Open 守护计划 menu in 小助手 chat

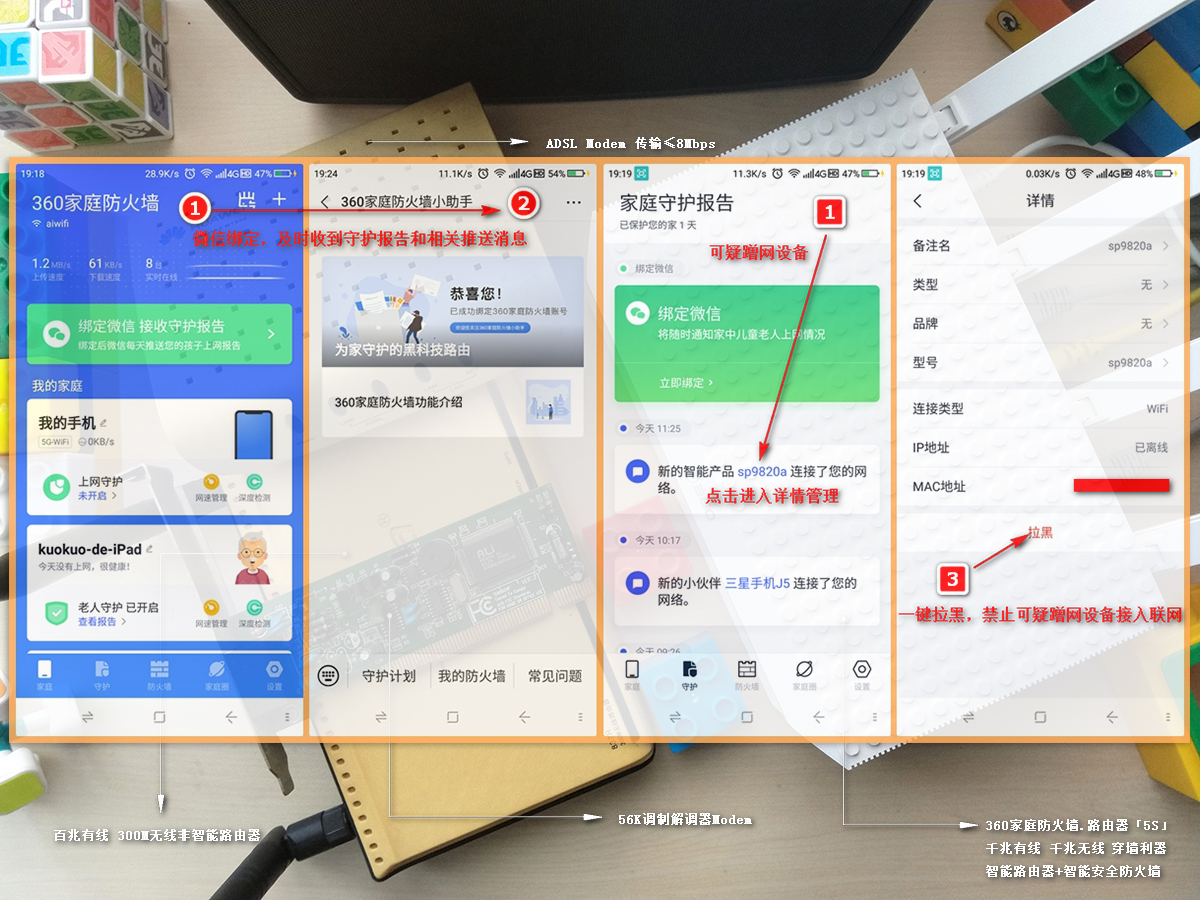point(389,677)
